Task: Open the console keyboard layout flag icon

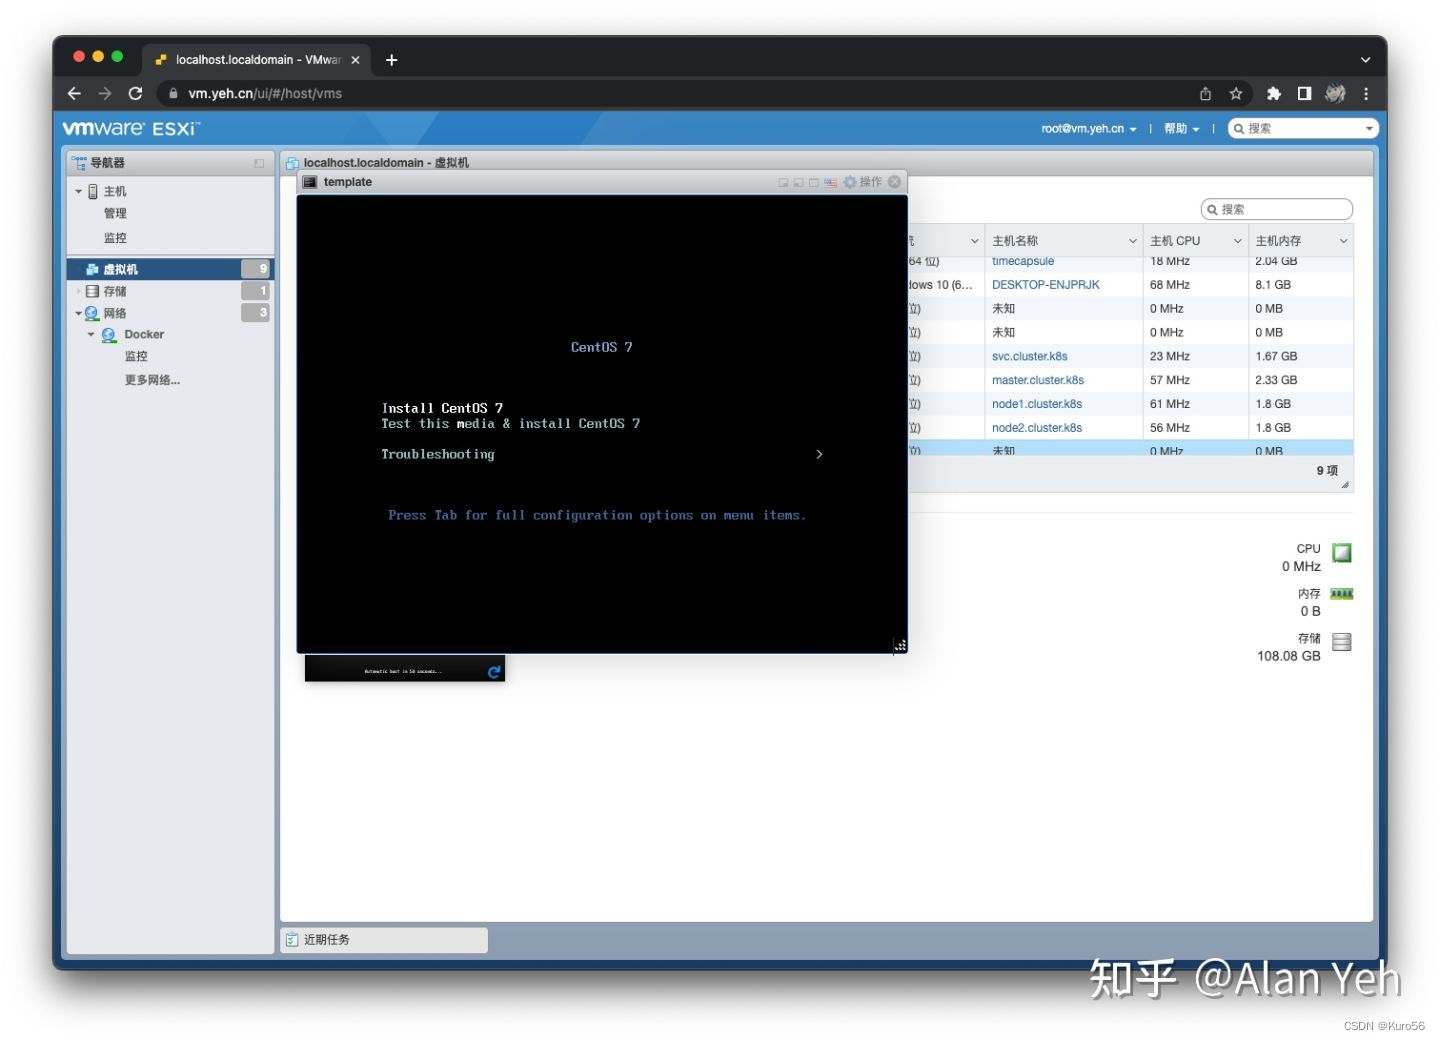Action: pyautogui.click(x=830, y=182)
